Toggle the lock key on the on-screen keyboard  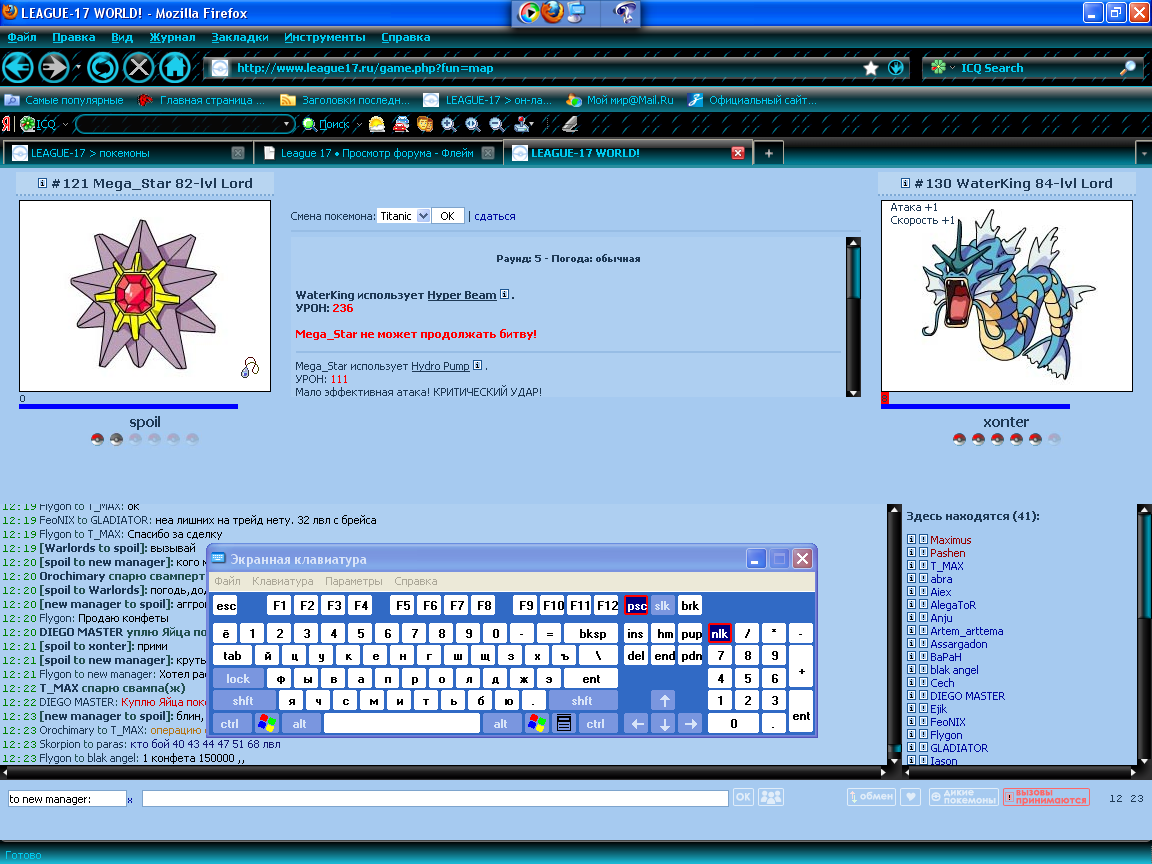(238, 679)
